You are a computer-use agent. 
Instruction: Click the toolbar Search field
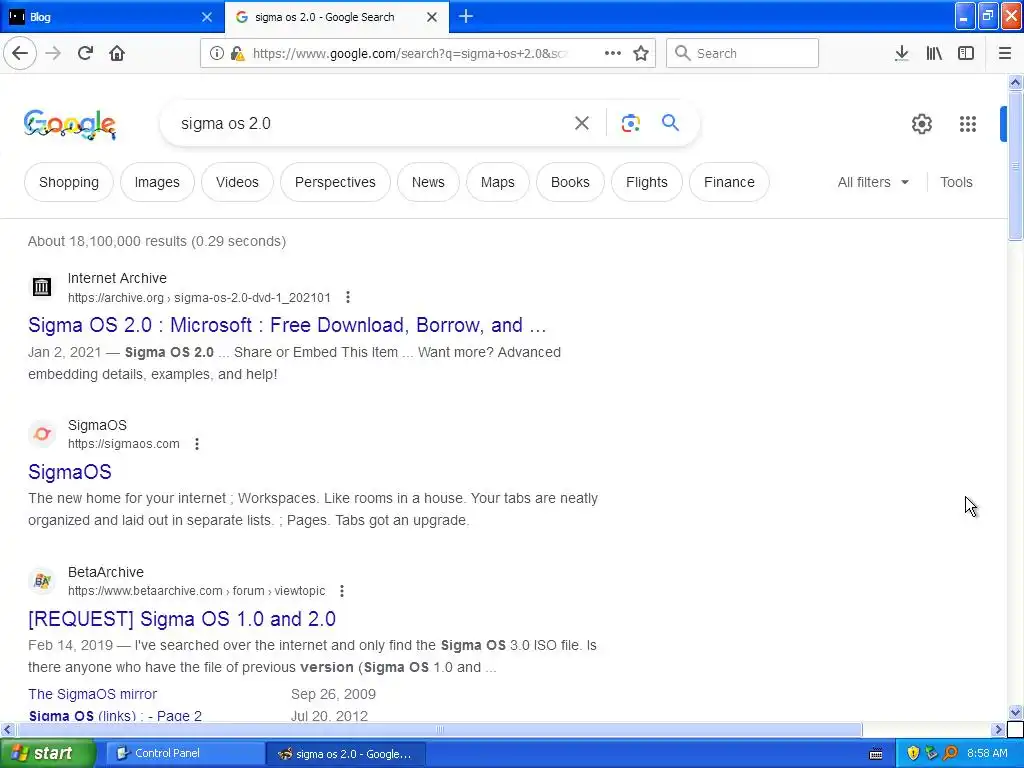tap(743, 53)
